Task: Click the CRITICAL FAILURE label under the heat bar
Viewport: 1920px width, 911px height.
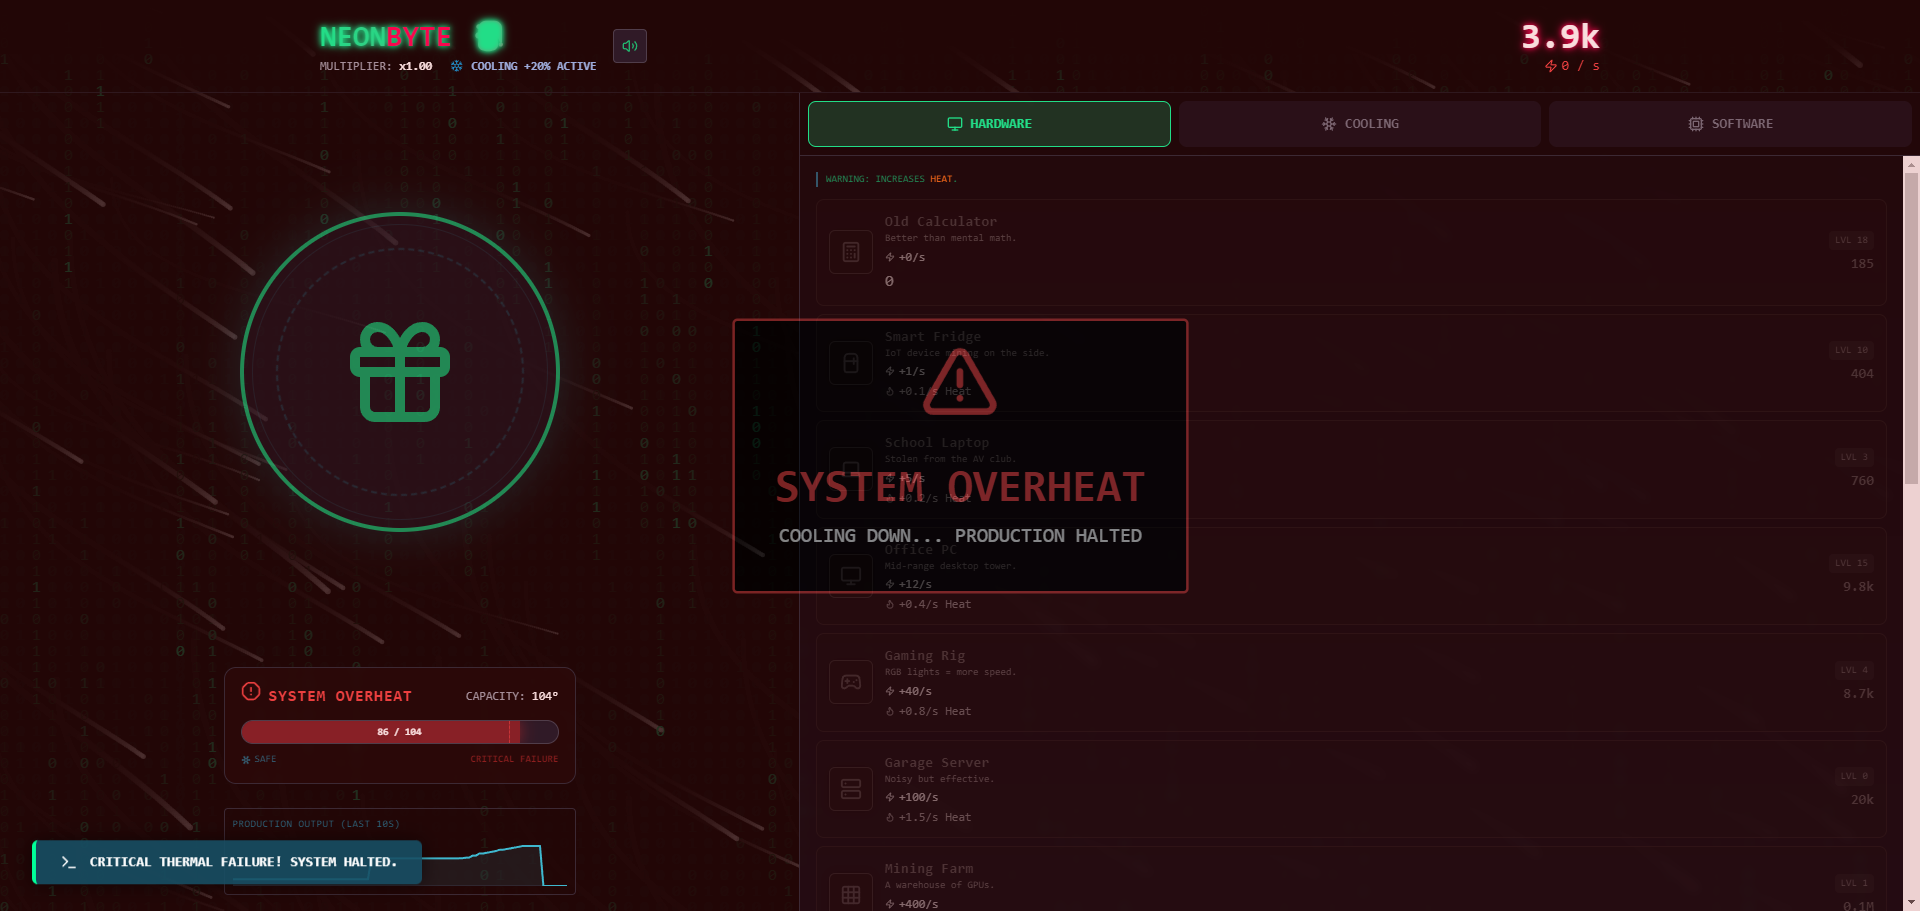Action: click(514, 760)
